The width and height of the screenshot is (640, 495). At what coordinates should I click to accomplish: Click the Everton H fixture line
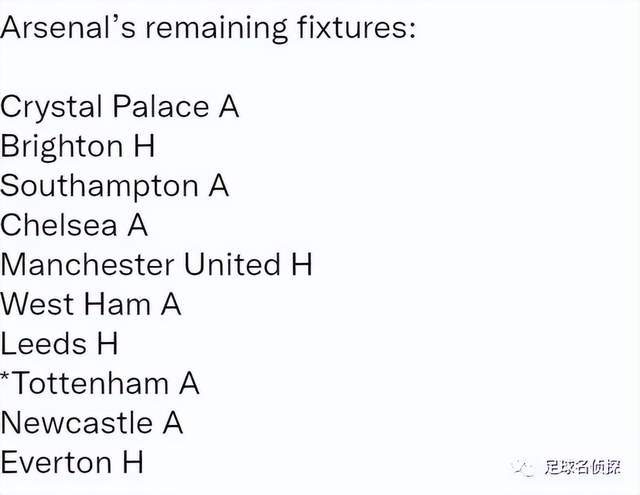72,462
